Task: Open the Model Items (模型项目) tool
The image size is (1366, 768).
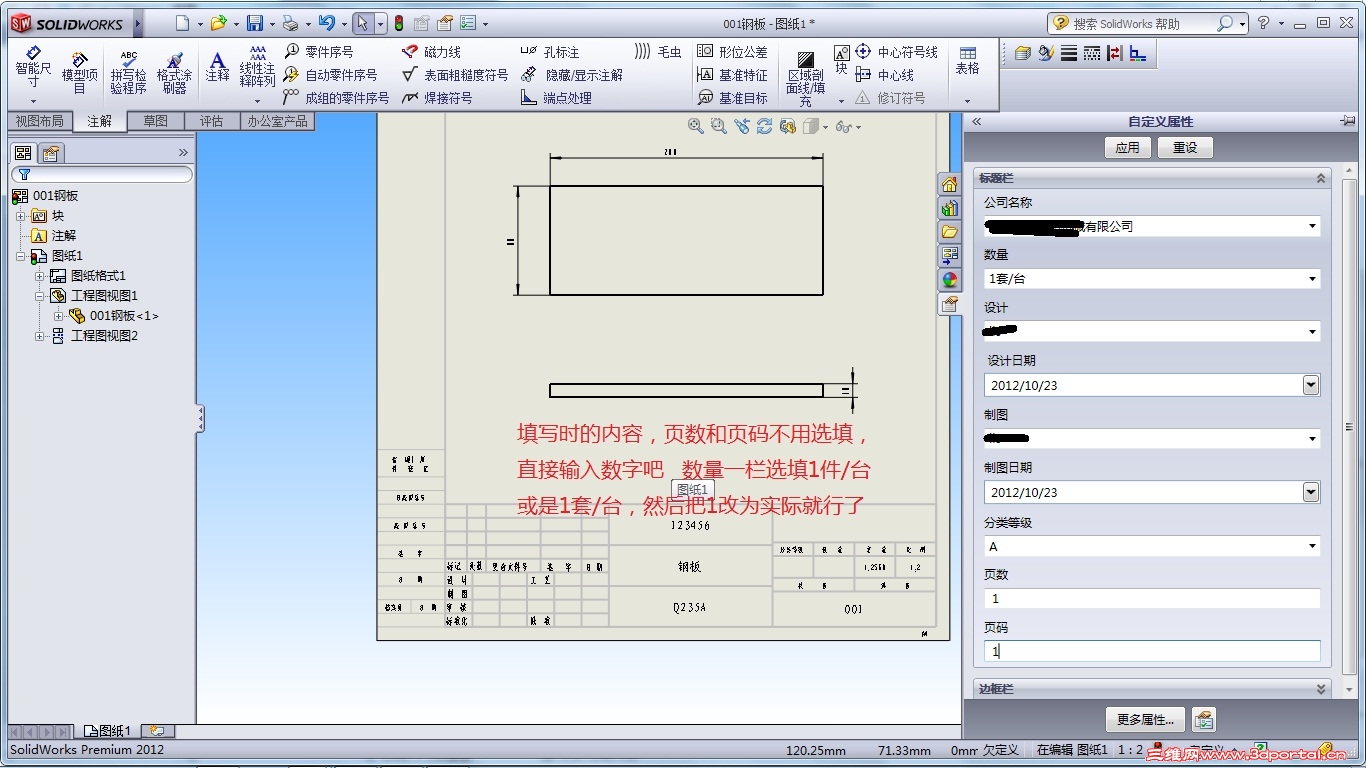Action: (80, 73)
